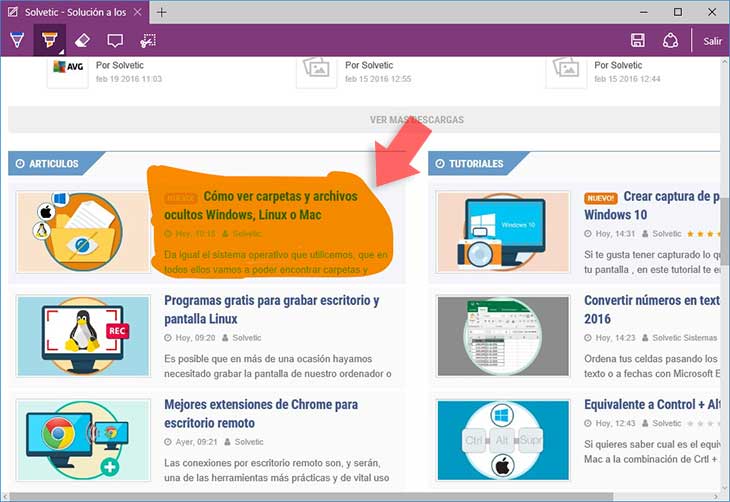The width and height of the screenshot is (730, 502).
Task: Click author Solvetic Sistemas under Convertir números
Action: coord(684,338)
